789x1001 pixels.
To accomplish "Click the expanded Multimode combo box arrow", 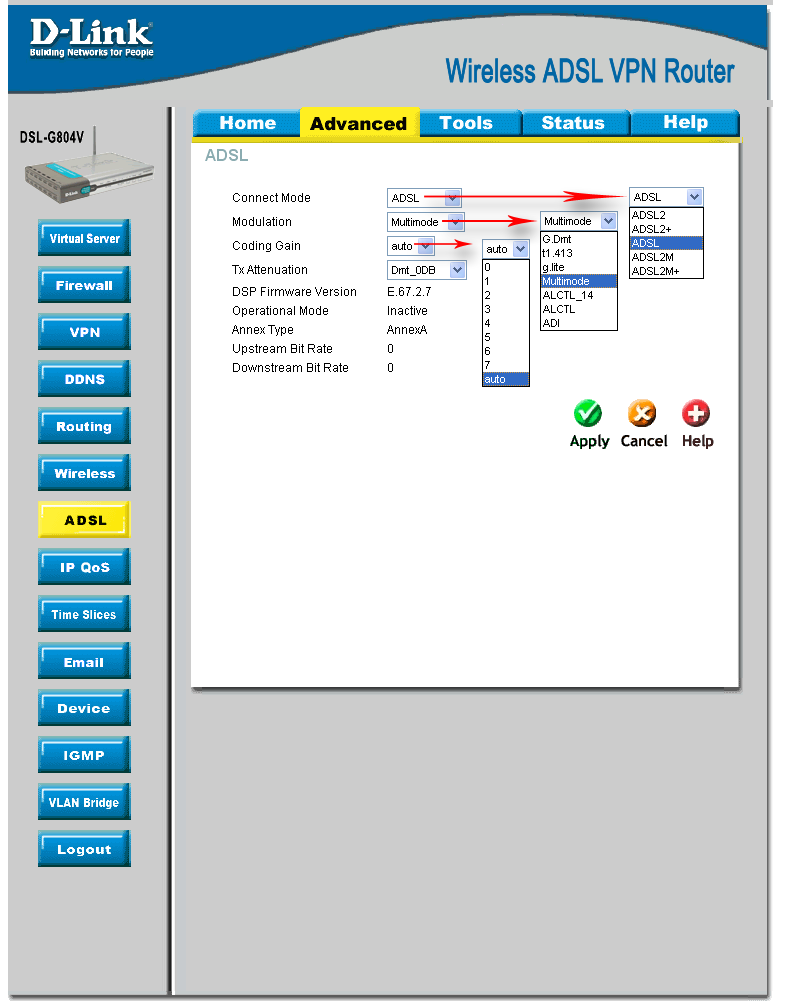I will [x=609, y=221].
